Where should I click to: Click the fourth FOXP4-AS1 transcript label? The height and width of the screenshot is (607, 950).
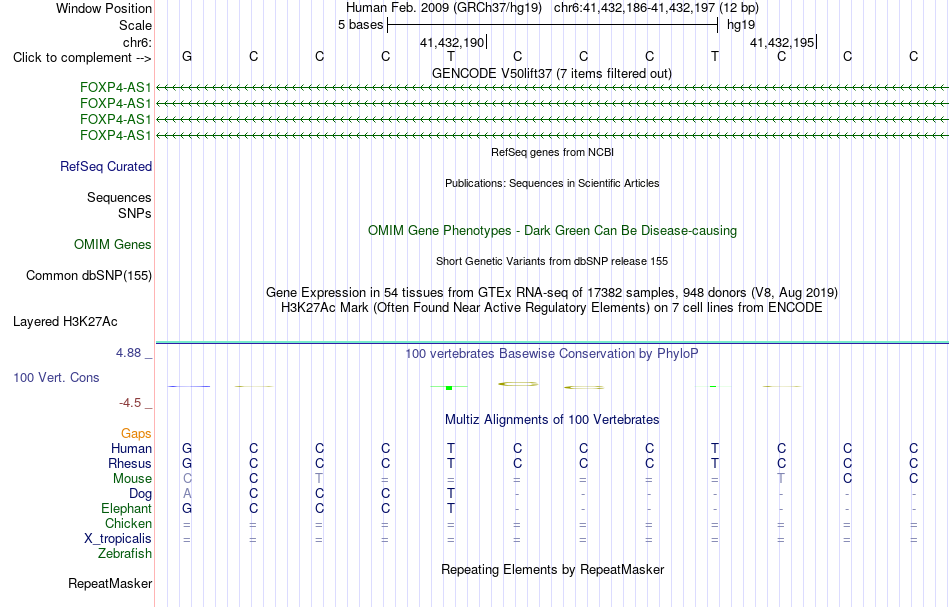(116, 135)
